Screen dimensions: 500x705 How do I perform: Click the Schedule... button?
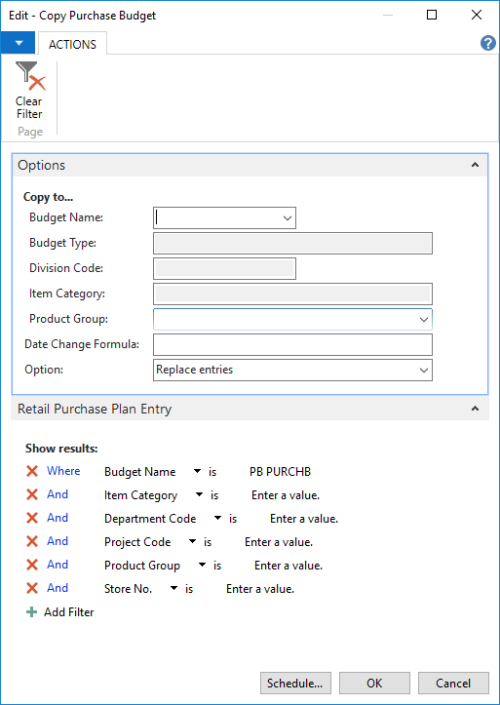(x=295, y=683)
